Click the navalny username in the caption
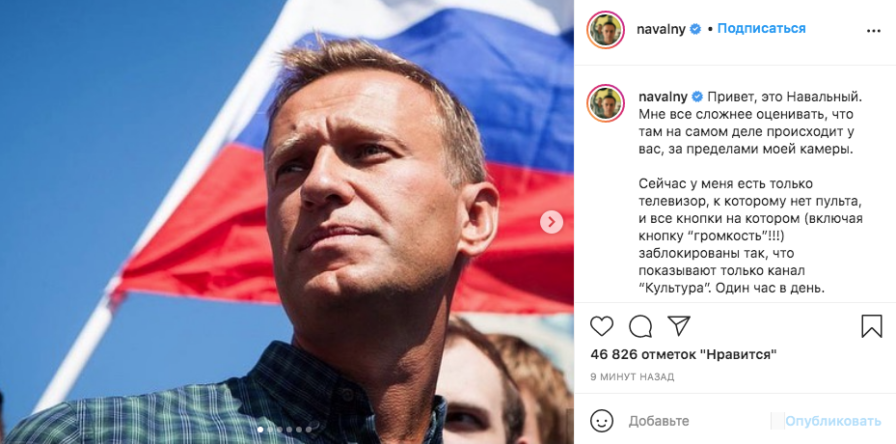This screenshot has width=896, height=444. 662,97
